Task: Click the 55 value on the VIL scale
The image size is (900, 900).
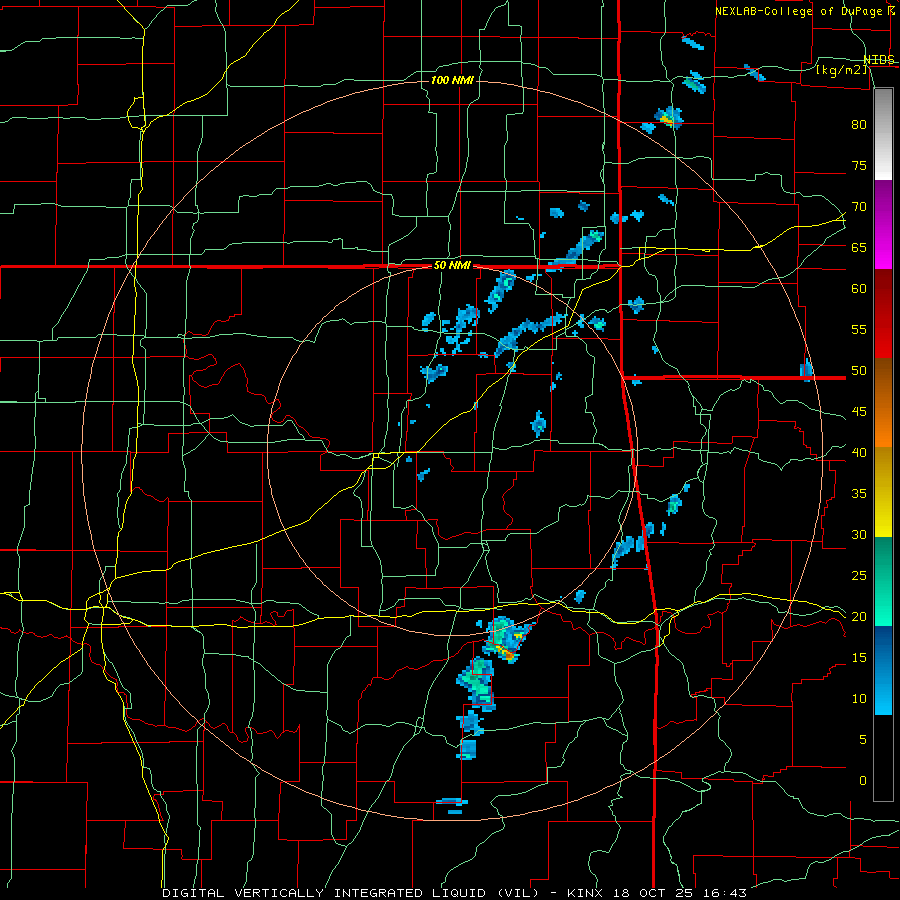Action: point(859,329)
